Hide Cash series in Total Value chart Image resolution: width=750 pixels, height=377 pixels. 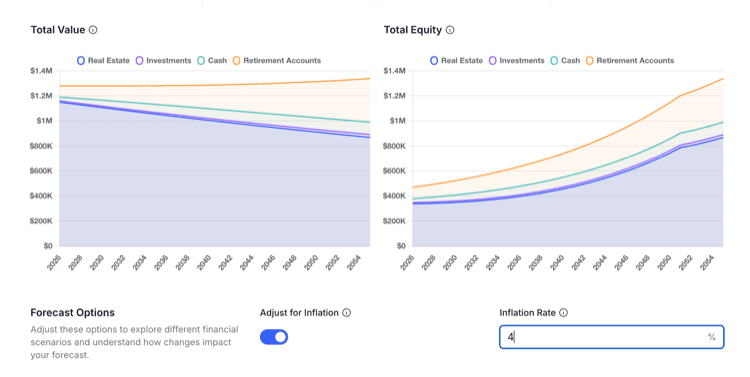tap(212, 61)
